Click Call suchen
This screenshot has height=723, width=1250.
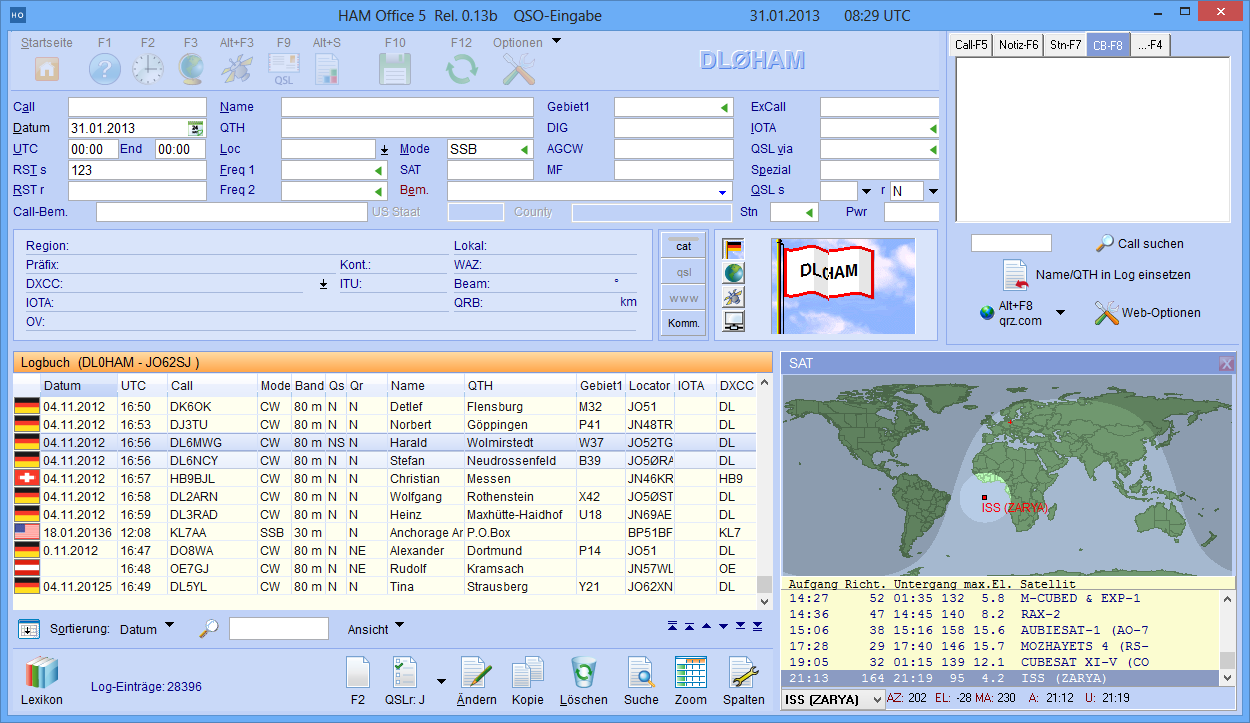point(1140,243)
